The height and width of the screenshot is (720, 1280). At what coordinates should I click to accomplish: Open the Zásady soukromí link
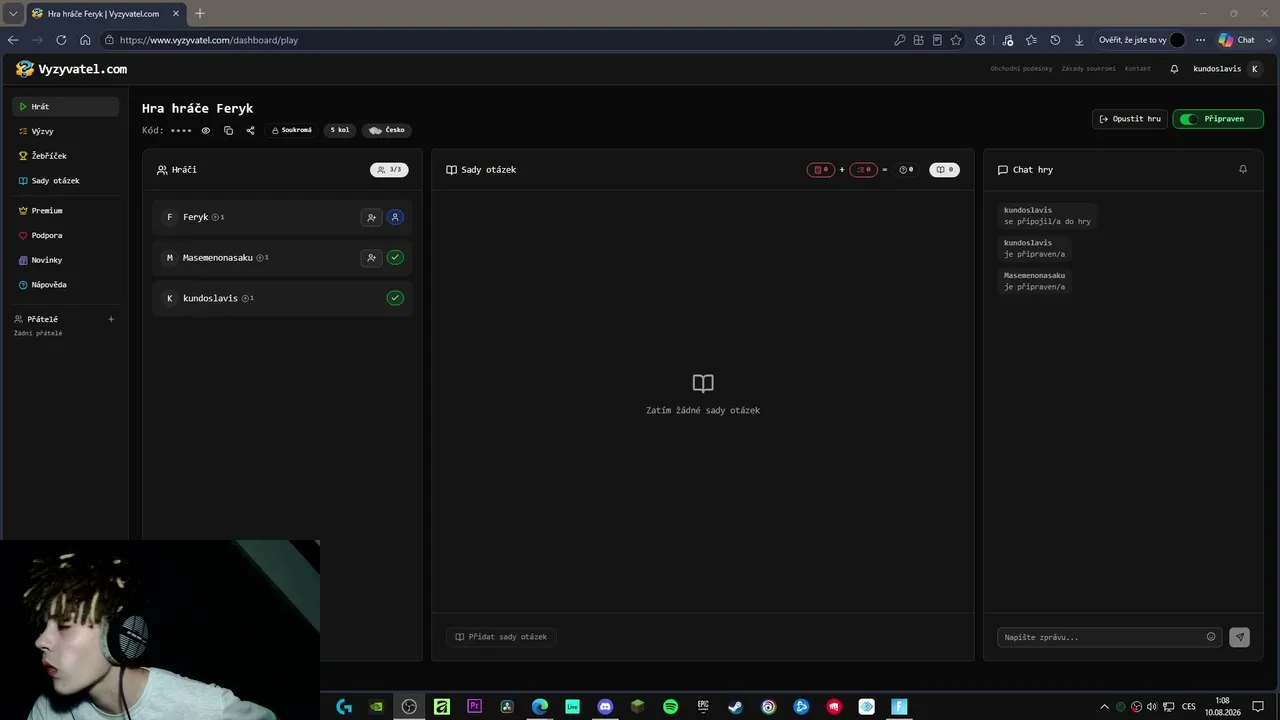point(1088,69)
